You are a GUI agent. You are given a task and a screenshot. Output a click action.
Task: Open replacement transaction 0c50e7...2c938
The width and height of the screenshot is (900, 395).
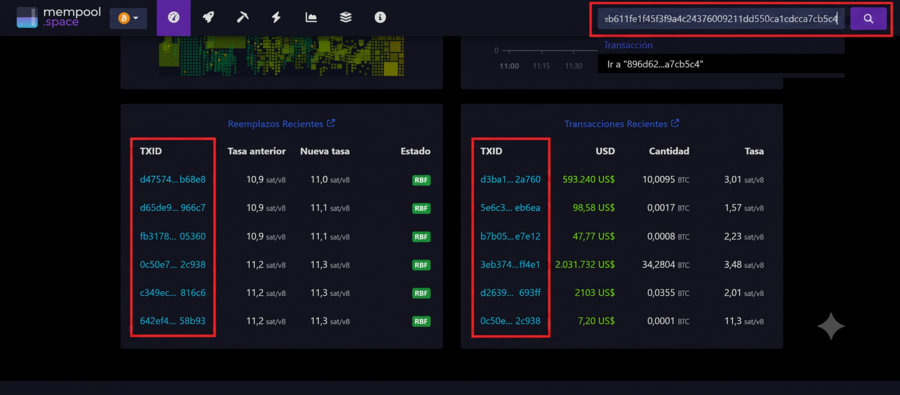[x=173, y=265]
